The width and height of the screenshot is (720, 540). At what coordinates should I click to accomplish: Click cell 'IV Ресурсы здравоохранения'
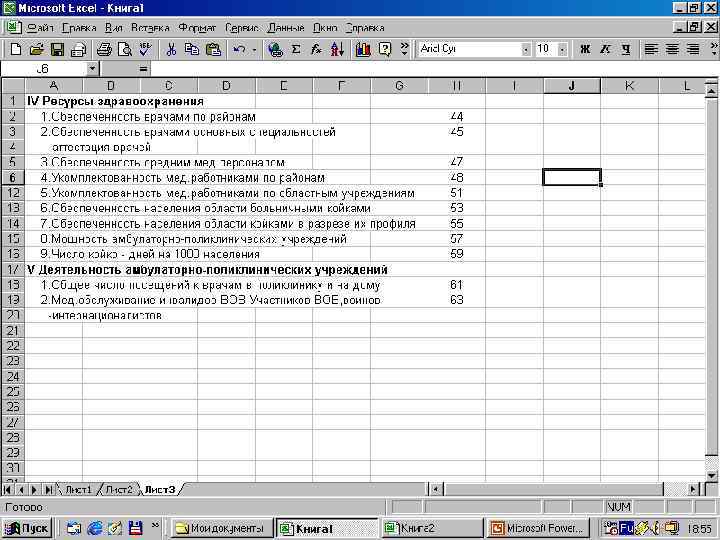[115, 101]
